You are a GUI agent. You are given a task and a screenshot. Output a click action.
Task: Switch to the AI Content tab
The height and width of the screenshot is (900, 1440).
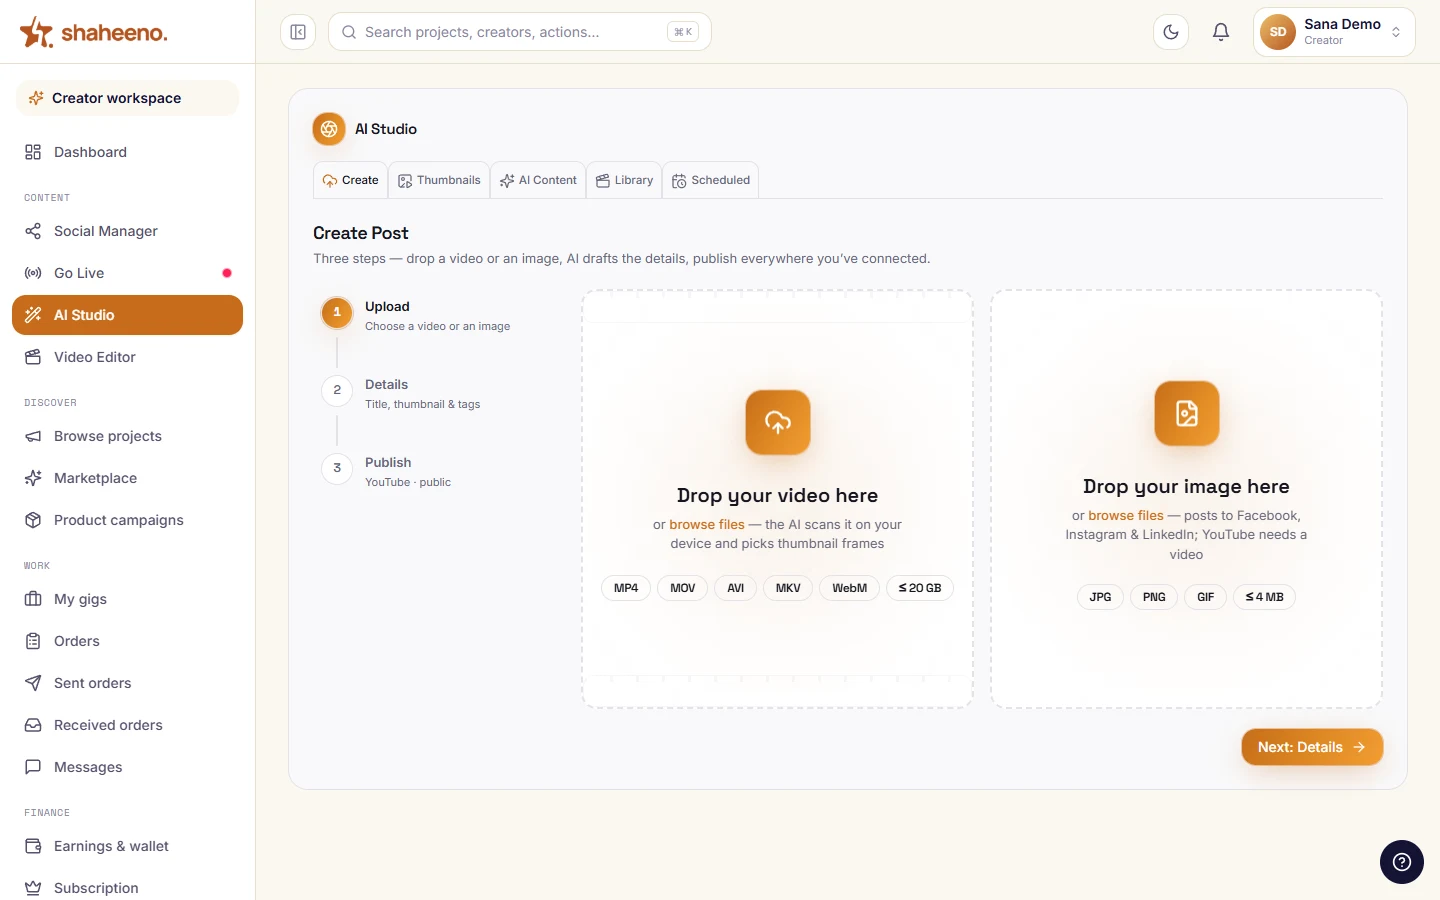(538, 180)
